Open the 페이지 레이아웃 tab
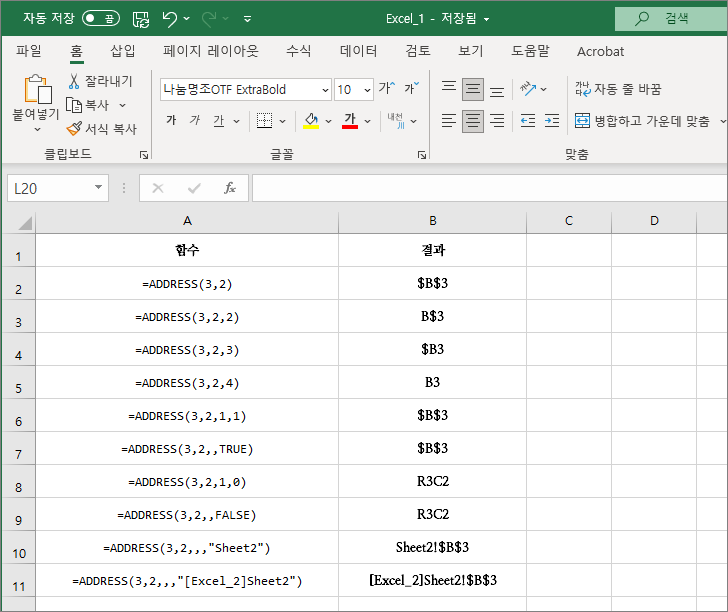This screenshot has height=612, width=728. point(210,51)
